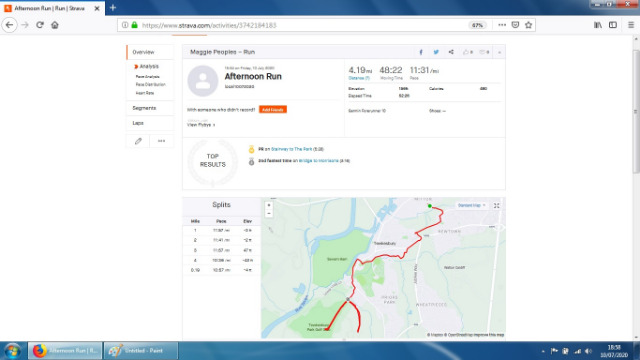Open Firefox library icon
Screen dimensions: 640x360
(x=598, y=25)
